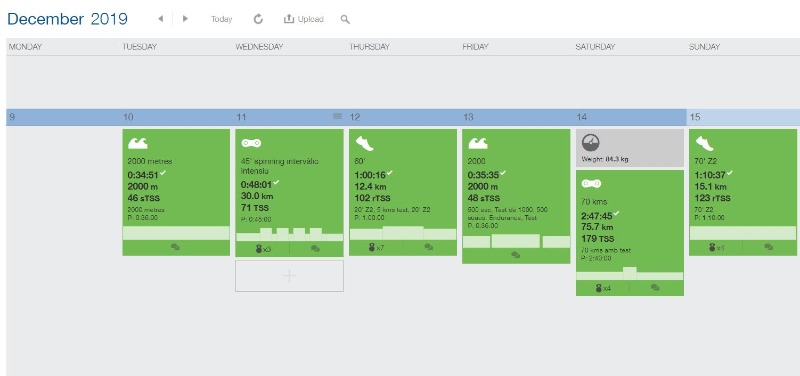Click the Upload button
The width and height of the screenshot is (800, 376).
click(x=304, y=19)
